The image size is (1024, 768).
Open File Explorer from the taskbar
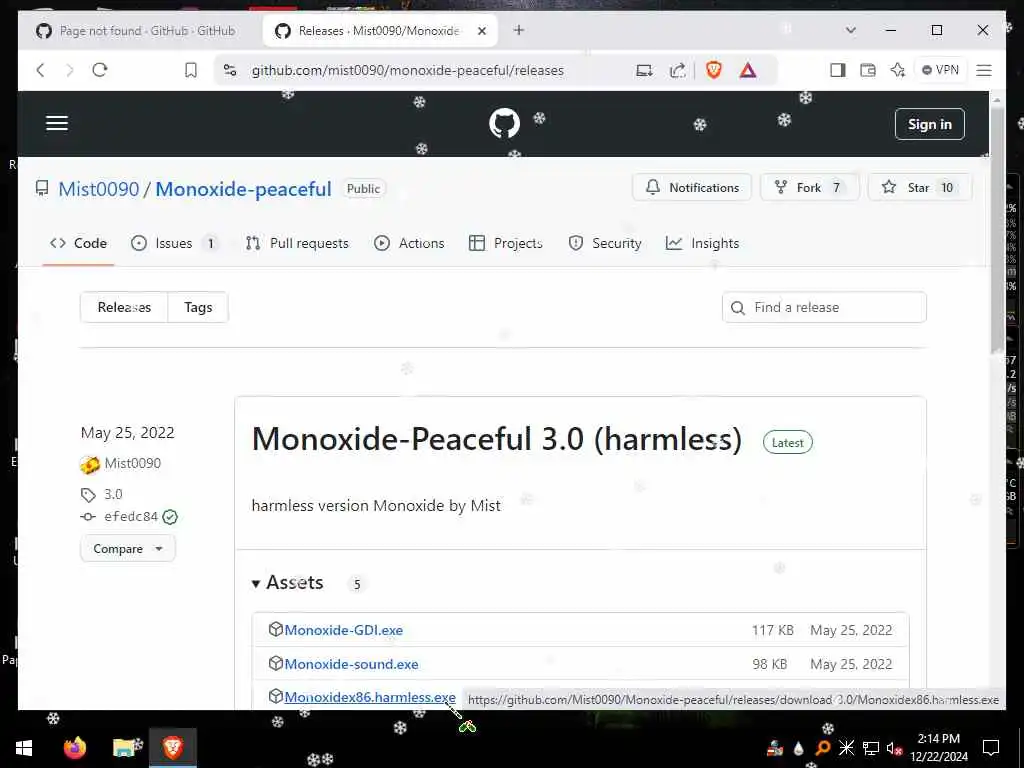pyautogui.click(x=126, y=747)
